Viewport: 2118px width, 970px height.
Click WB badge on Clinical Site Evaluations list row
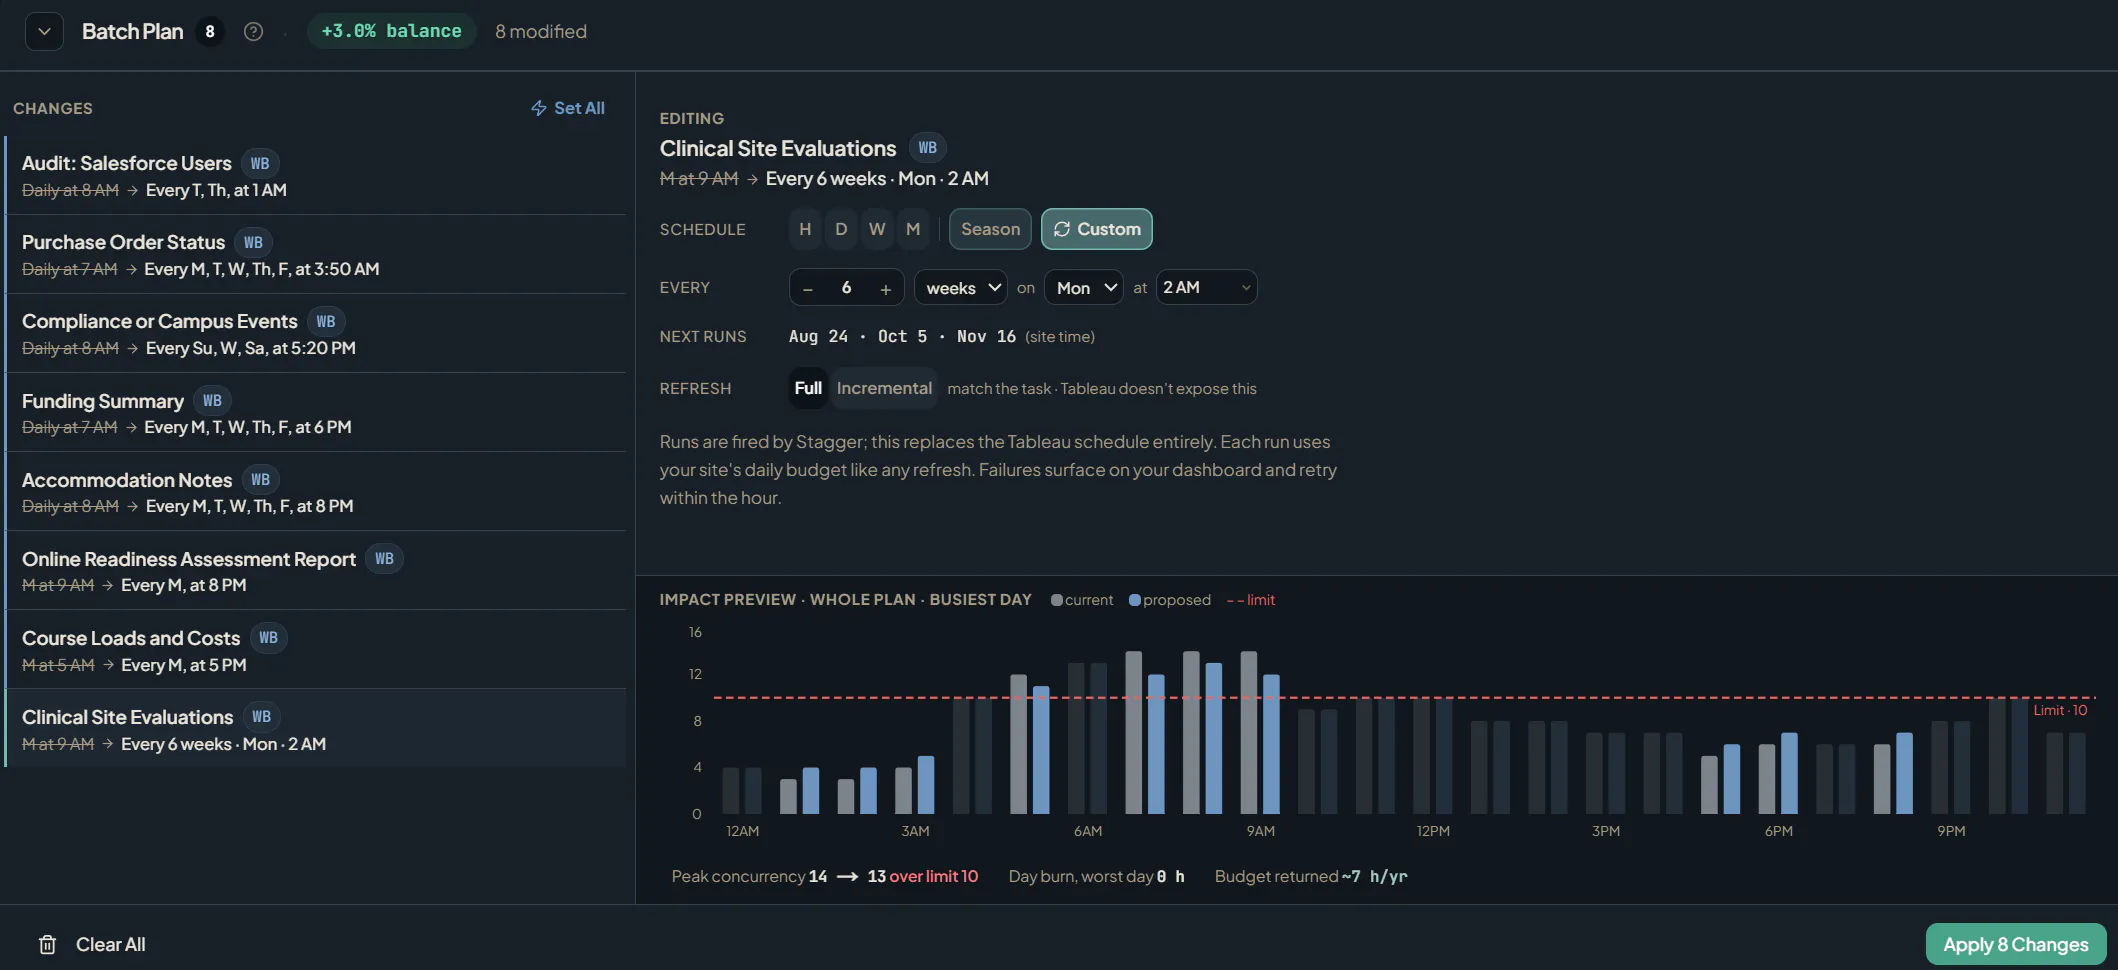pyautogui.click(x=261, y=716)
